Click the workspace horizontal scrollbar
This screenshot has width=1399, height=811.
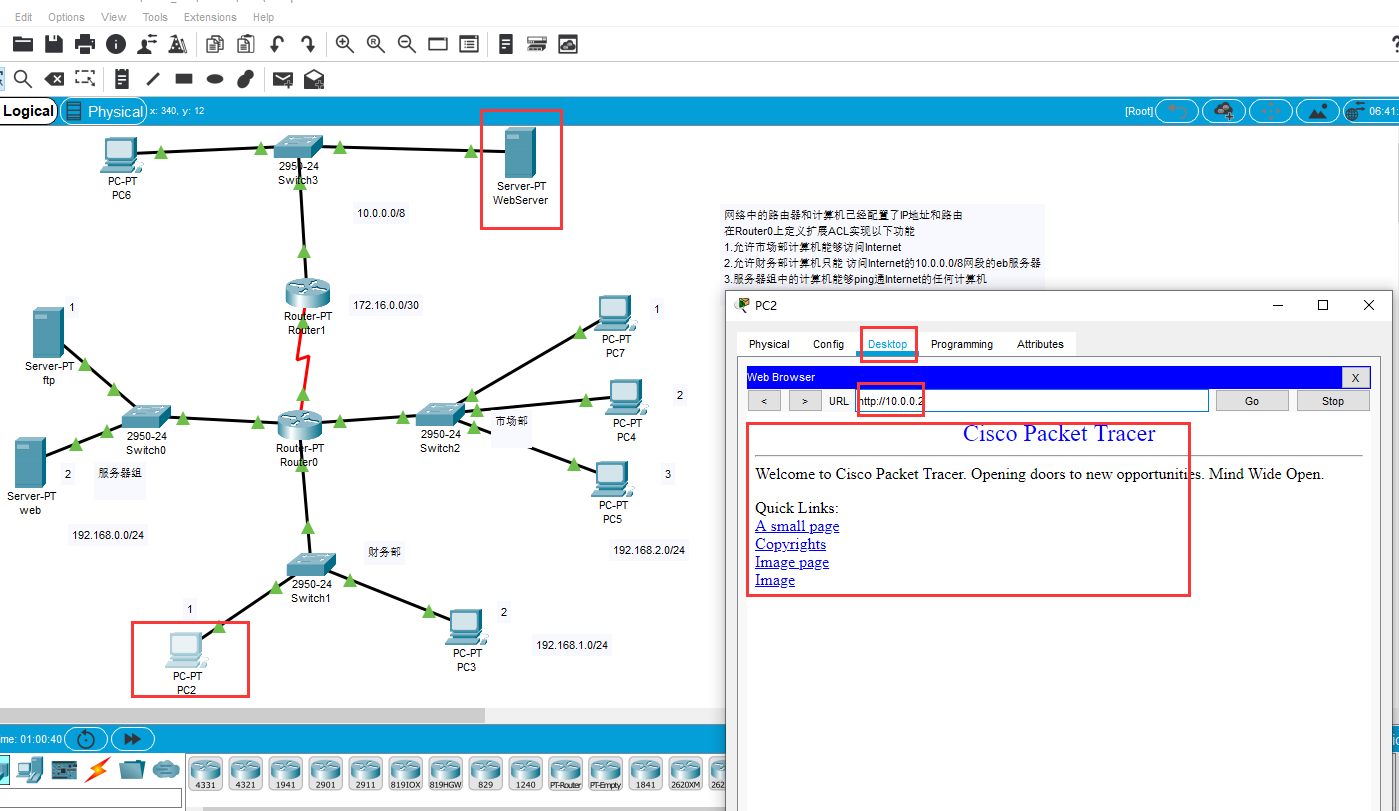click(x=242, y=715)
